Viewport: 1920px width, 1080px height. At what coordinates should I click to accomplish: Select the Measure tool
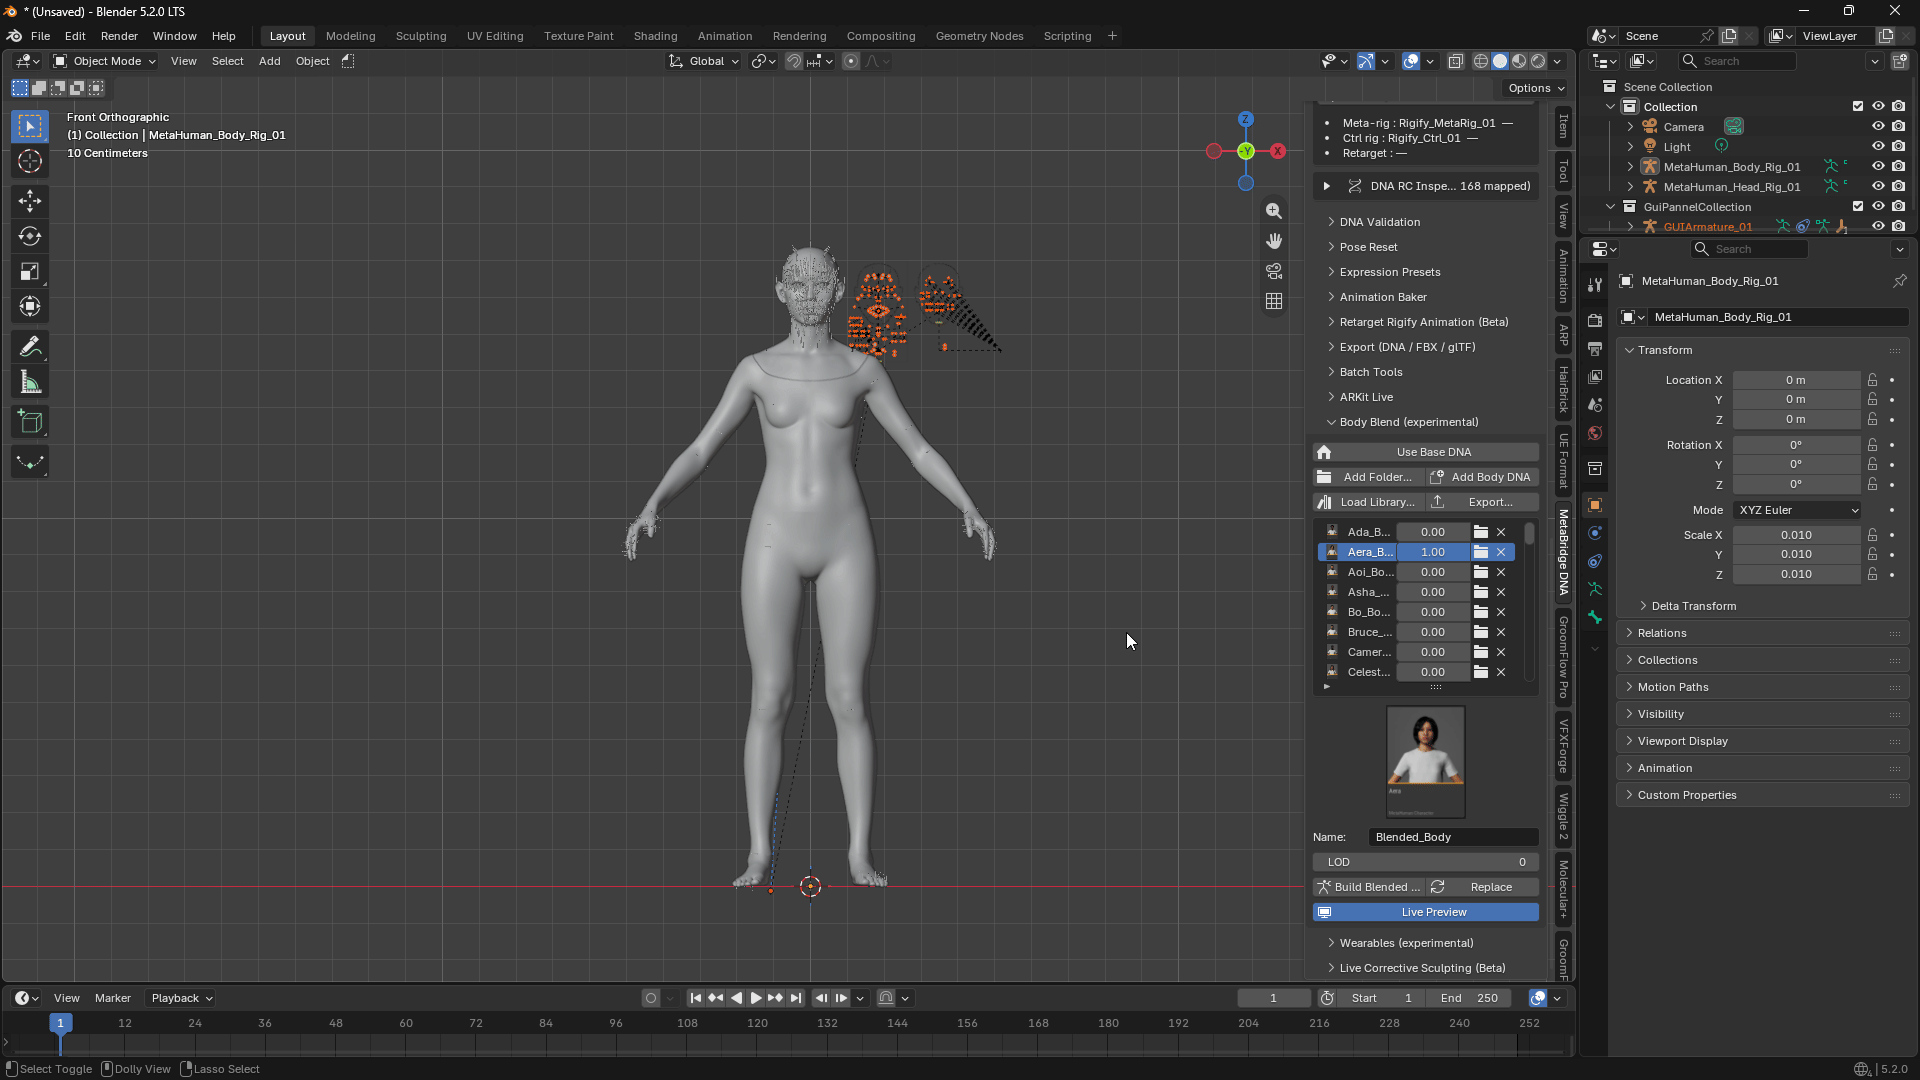point(30,382)
